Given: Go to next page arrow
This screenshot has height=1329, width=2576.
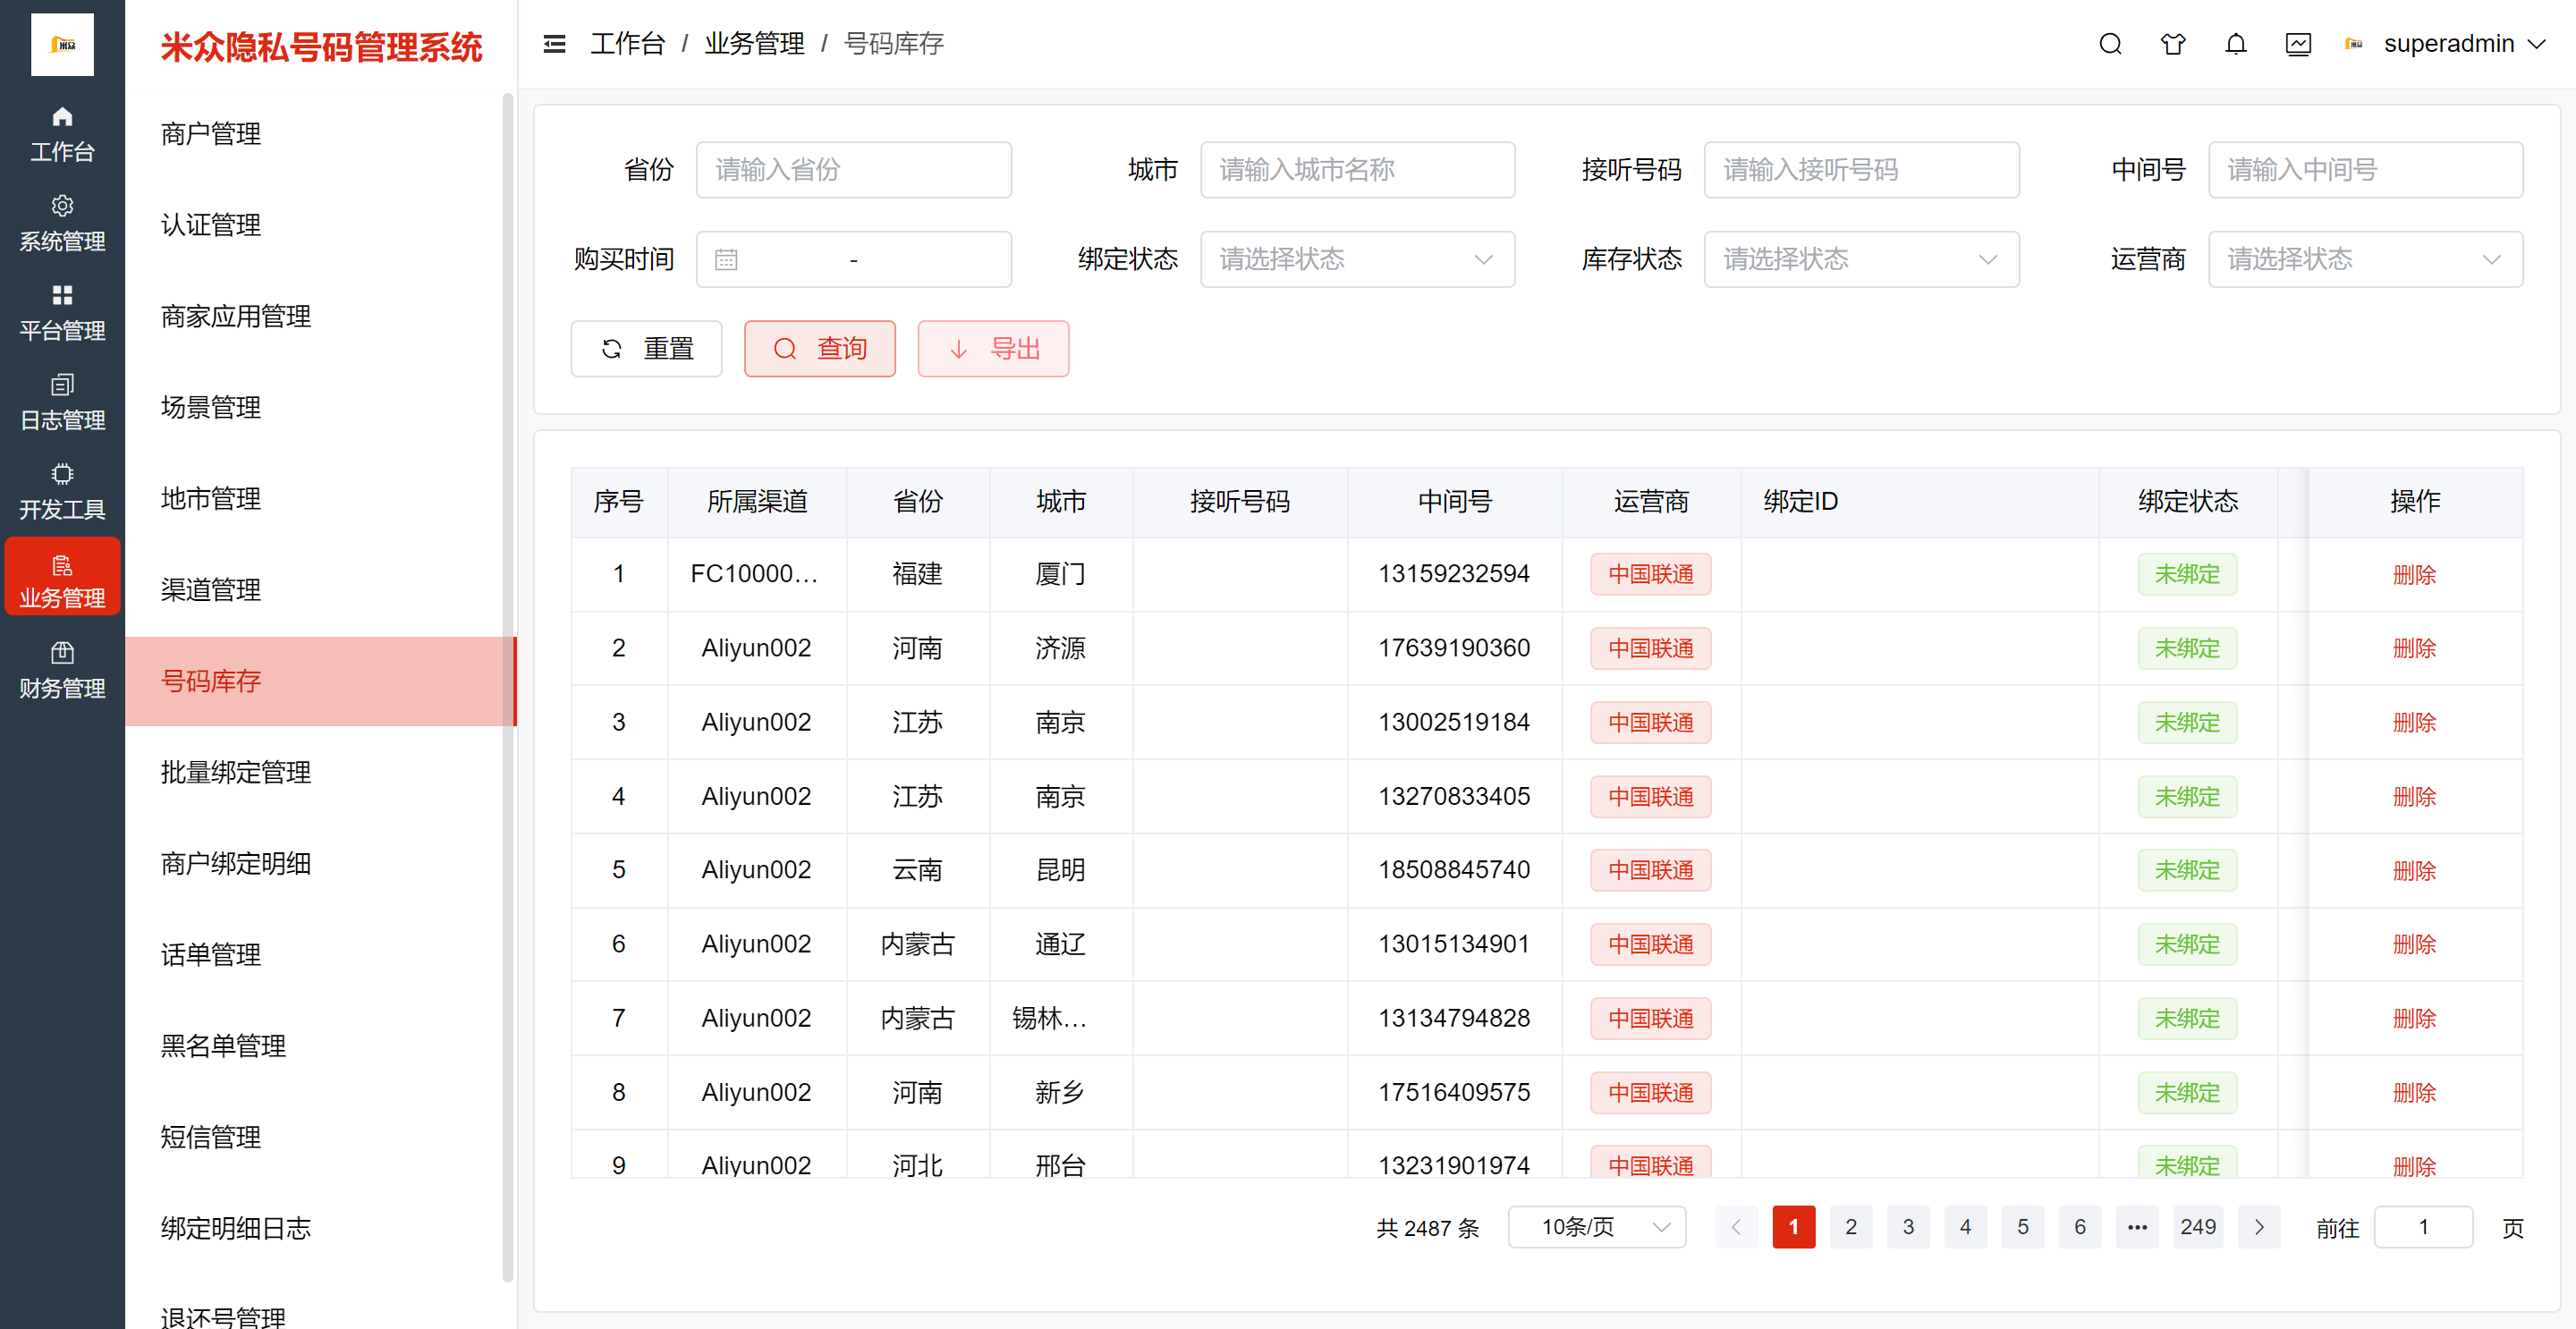Looking at the screenshot, I should [2259, 1227].
